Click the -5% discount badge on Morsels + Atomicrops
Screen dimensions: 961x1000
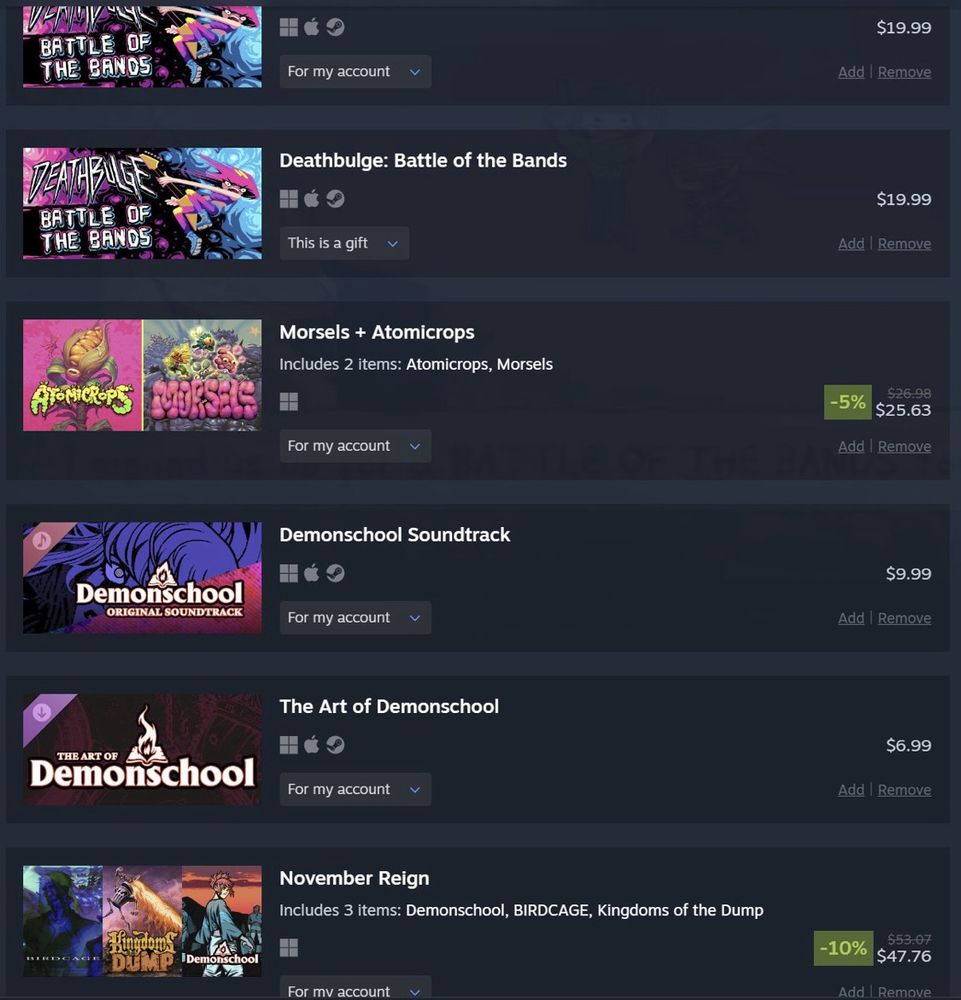pyautogui.click(x=847, y=402)
